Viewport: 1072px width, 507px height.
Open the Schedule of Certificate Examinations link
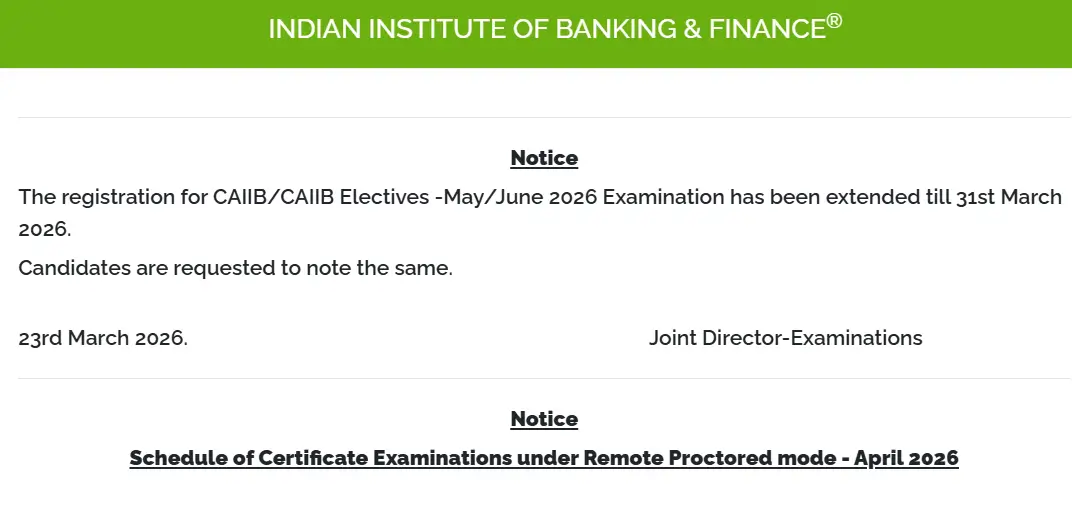(x=544, y=458)
